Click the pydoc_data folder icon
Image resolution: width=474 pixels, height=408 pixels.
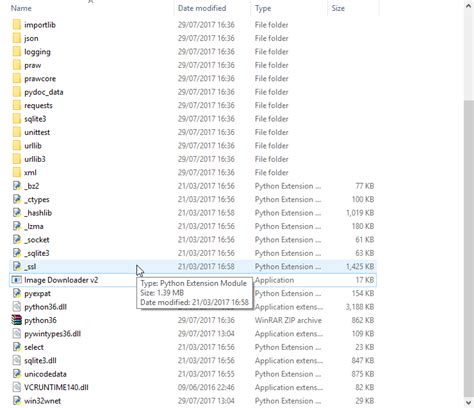click(x=17, y=92)
